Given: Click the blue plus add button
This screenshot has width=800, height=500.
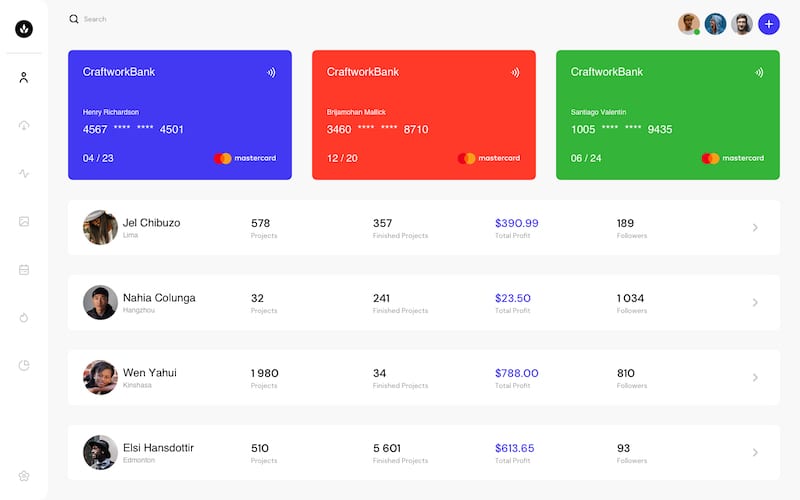Looking at the screenshot, I should (769, 24).
